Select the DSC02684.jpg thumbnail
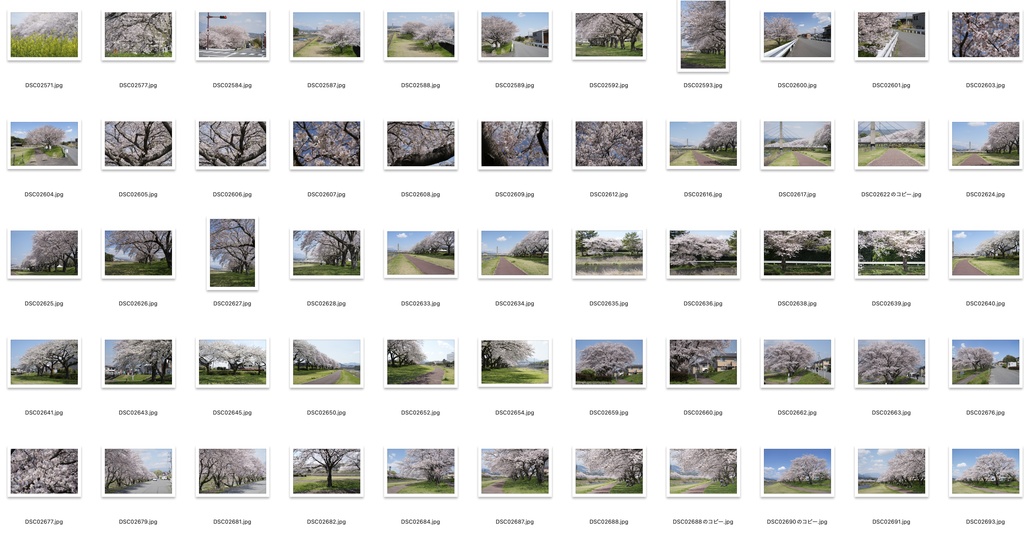 [421, 471]
